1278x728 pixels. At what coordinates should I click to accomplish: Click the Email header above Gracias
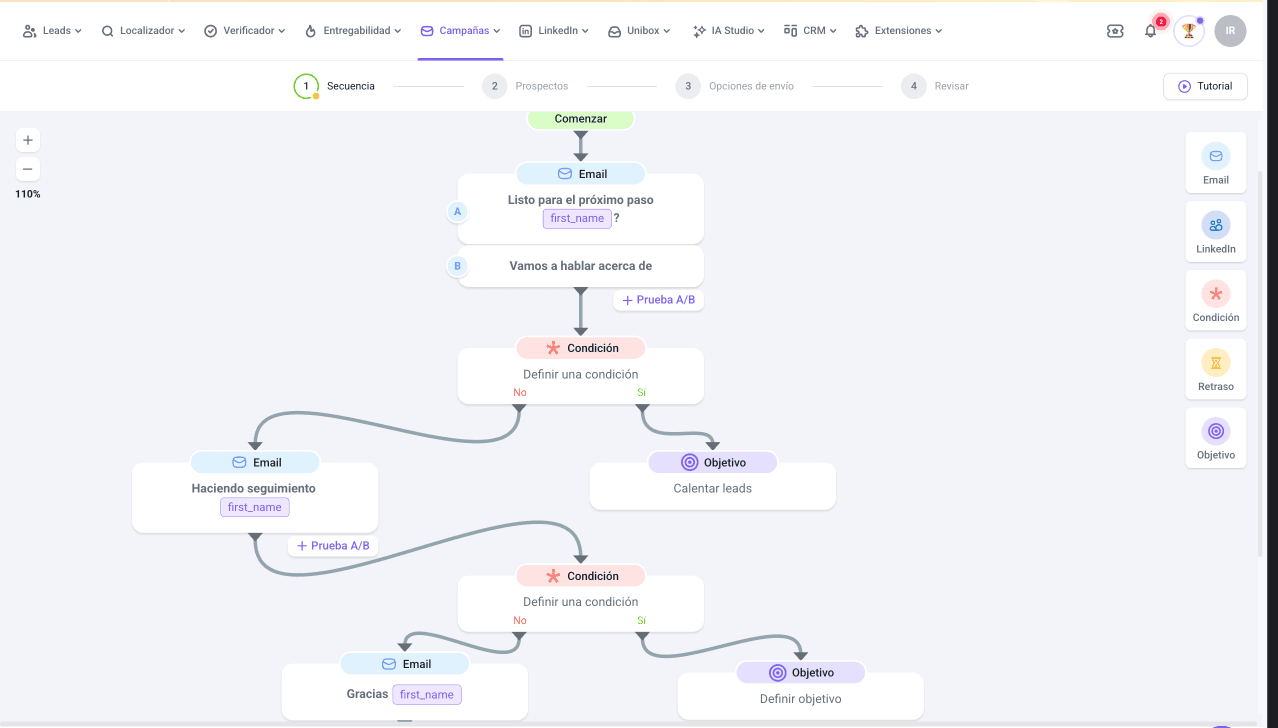[x=405, y=664]
